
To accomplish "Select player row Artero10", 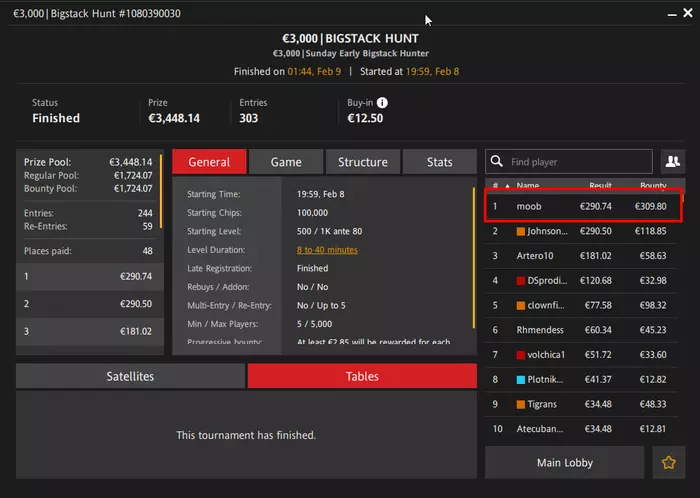I will click(582, 256).
